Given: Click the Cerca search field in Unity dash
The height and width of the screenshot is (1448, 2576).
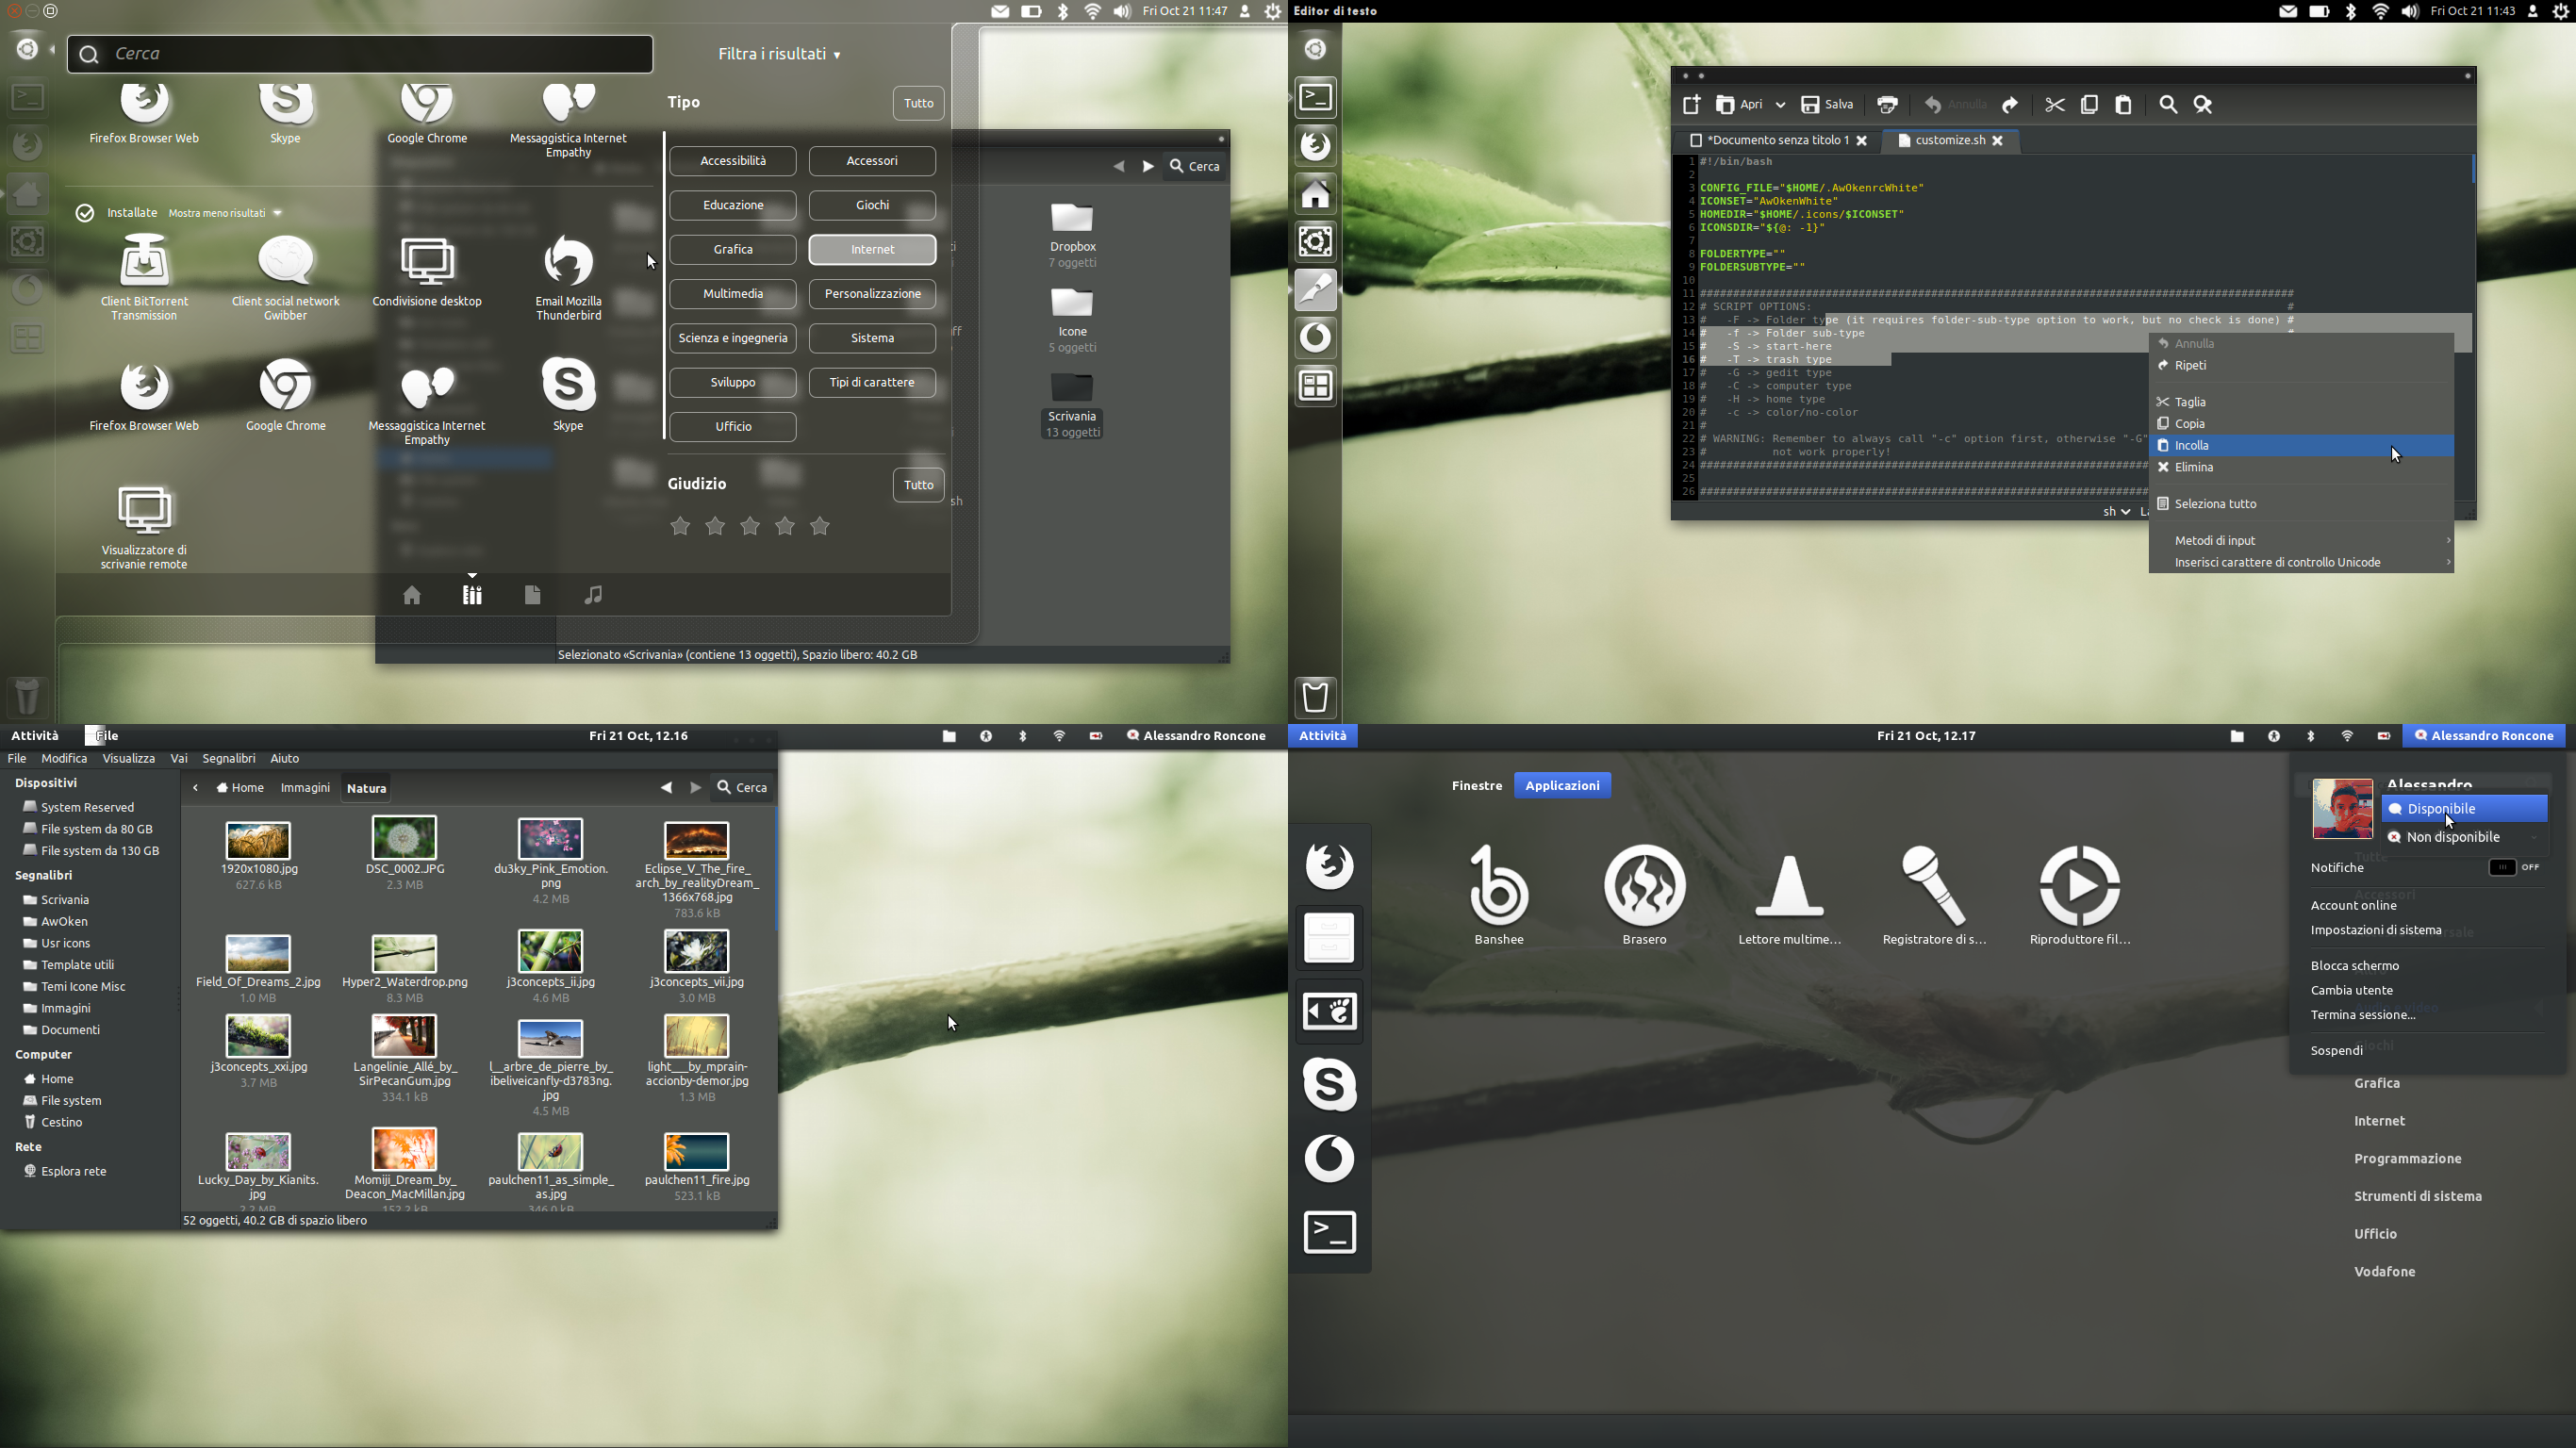Looking at the screenshot, I should (360, 54).
